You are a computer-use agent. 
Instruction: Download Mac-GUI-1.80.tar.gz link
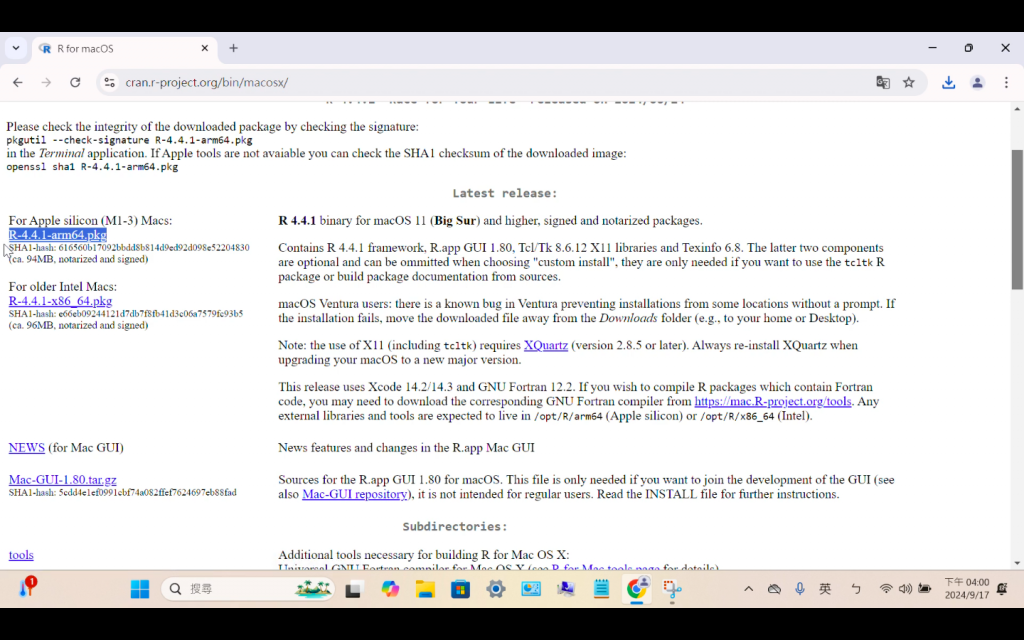point(62,479)
